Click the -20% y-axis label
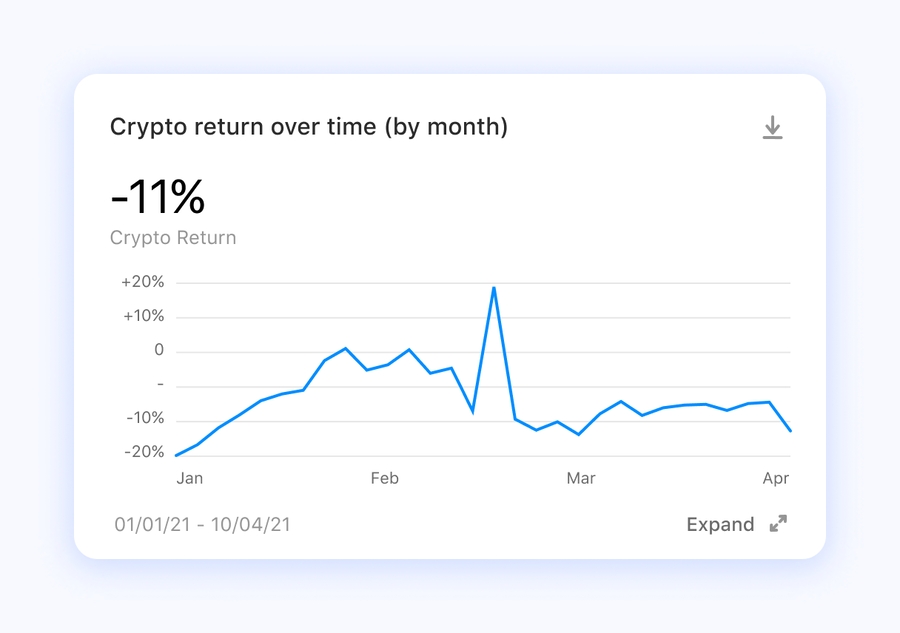 [144, 452]
